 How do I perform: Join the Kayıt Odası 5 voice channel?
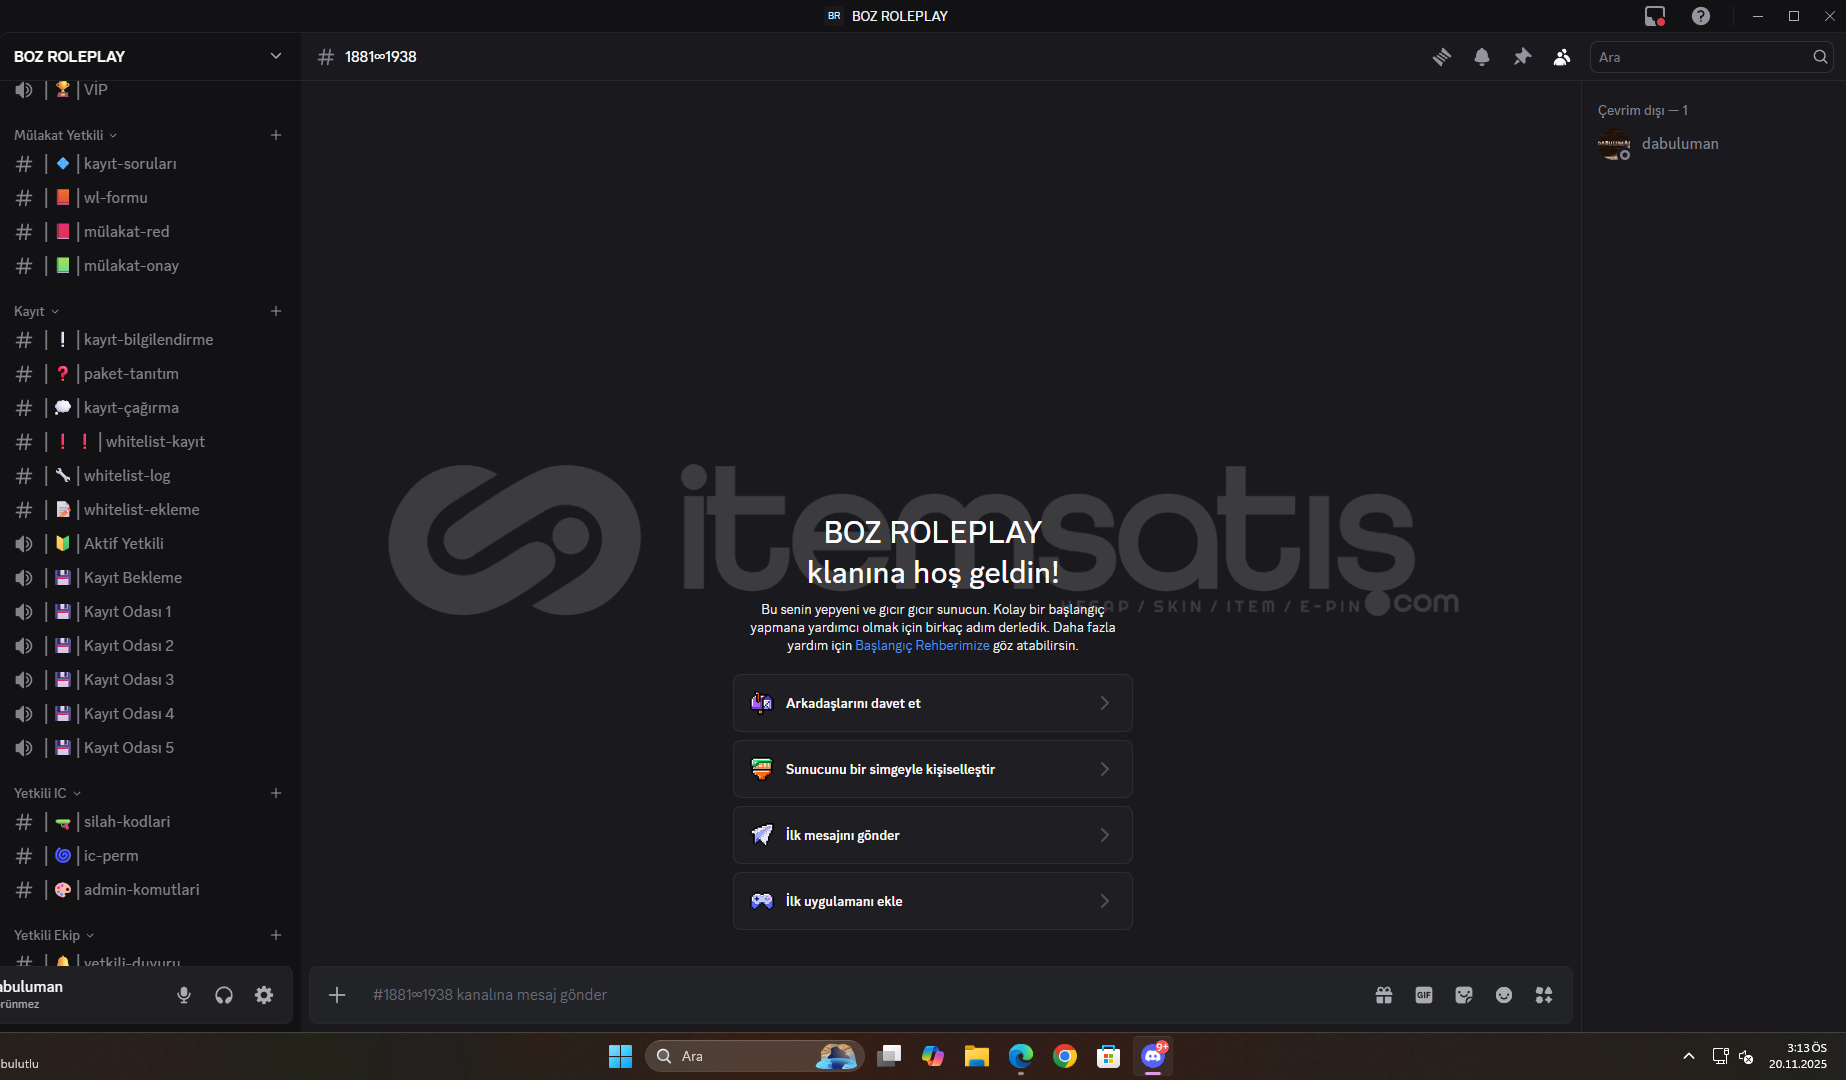[x=146, y=748]
